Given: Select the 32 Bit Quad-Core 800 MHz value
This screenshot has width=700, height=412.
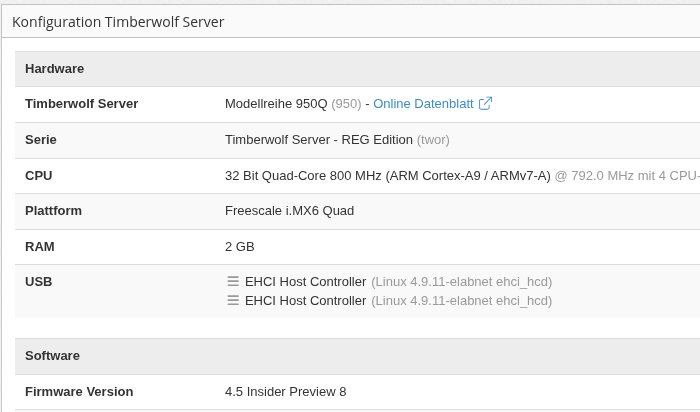Looking at the screenshot, I should coord(388,176).
